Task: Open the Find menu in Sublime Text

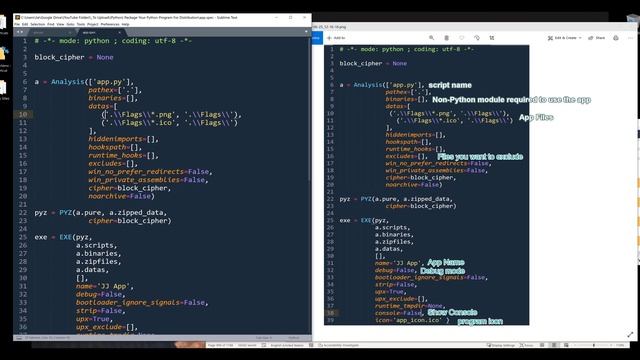Action: pos(51,24)
